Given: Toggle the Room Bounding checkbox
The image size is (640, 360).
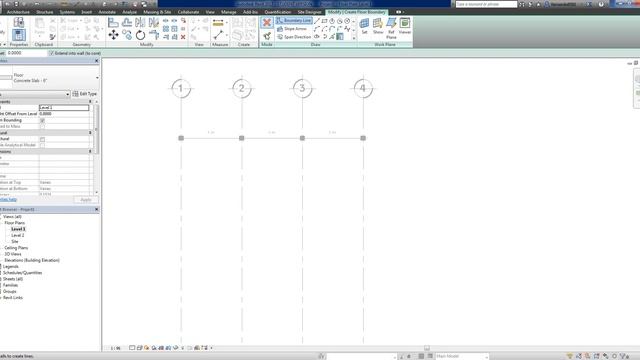Looking at the screenshot, I should (x=42, y=120).
